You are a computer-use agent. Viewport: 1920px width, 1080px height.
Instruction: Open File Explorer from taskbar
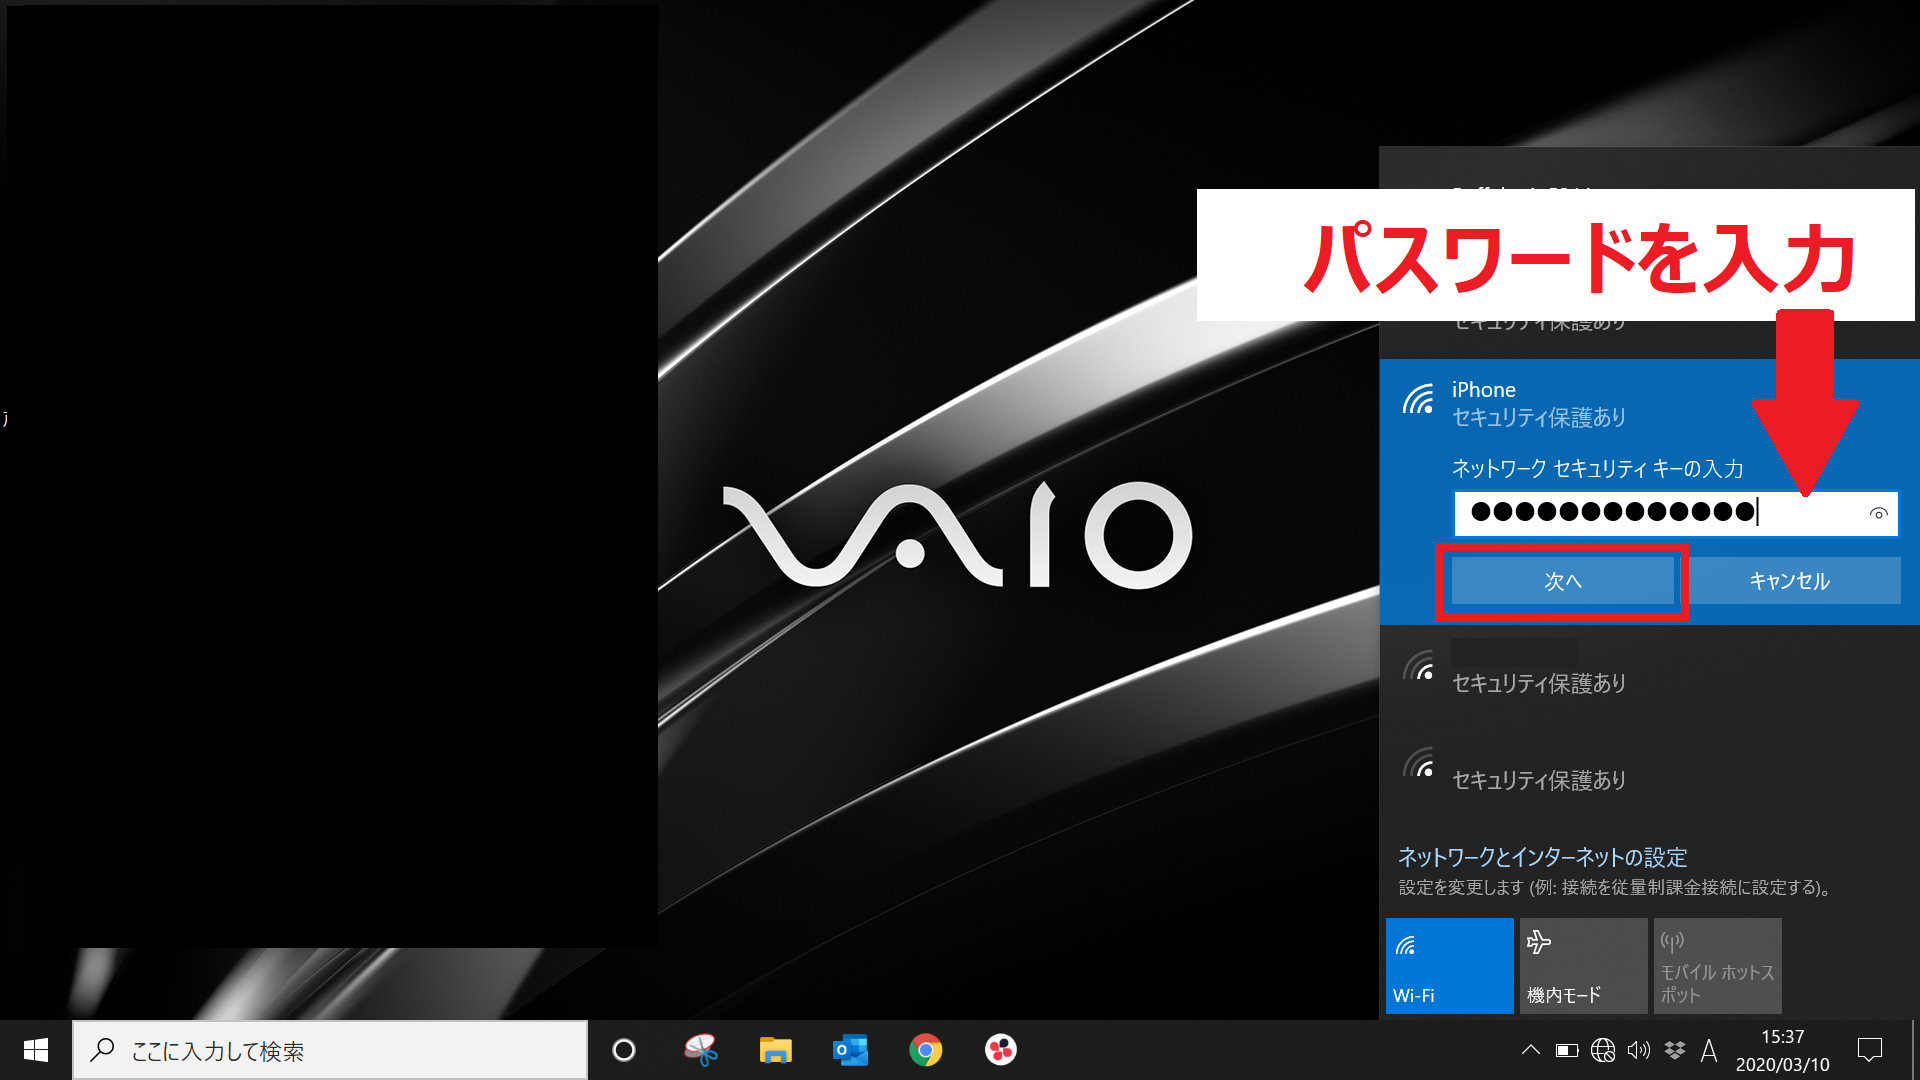point(775,1050)
